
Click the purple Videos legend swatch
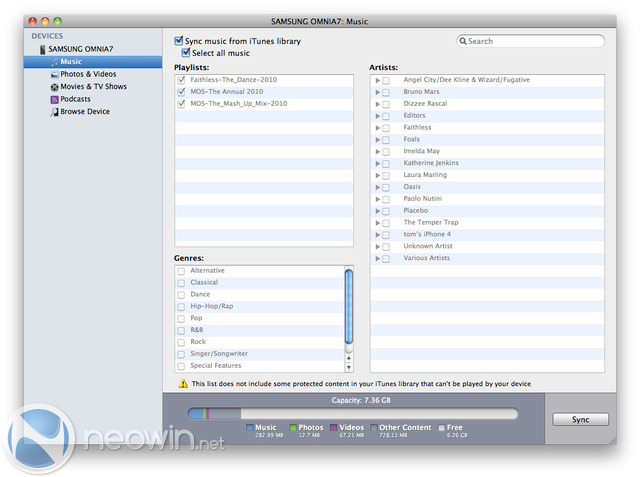click(x=334, y=428)
